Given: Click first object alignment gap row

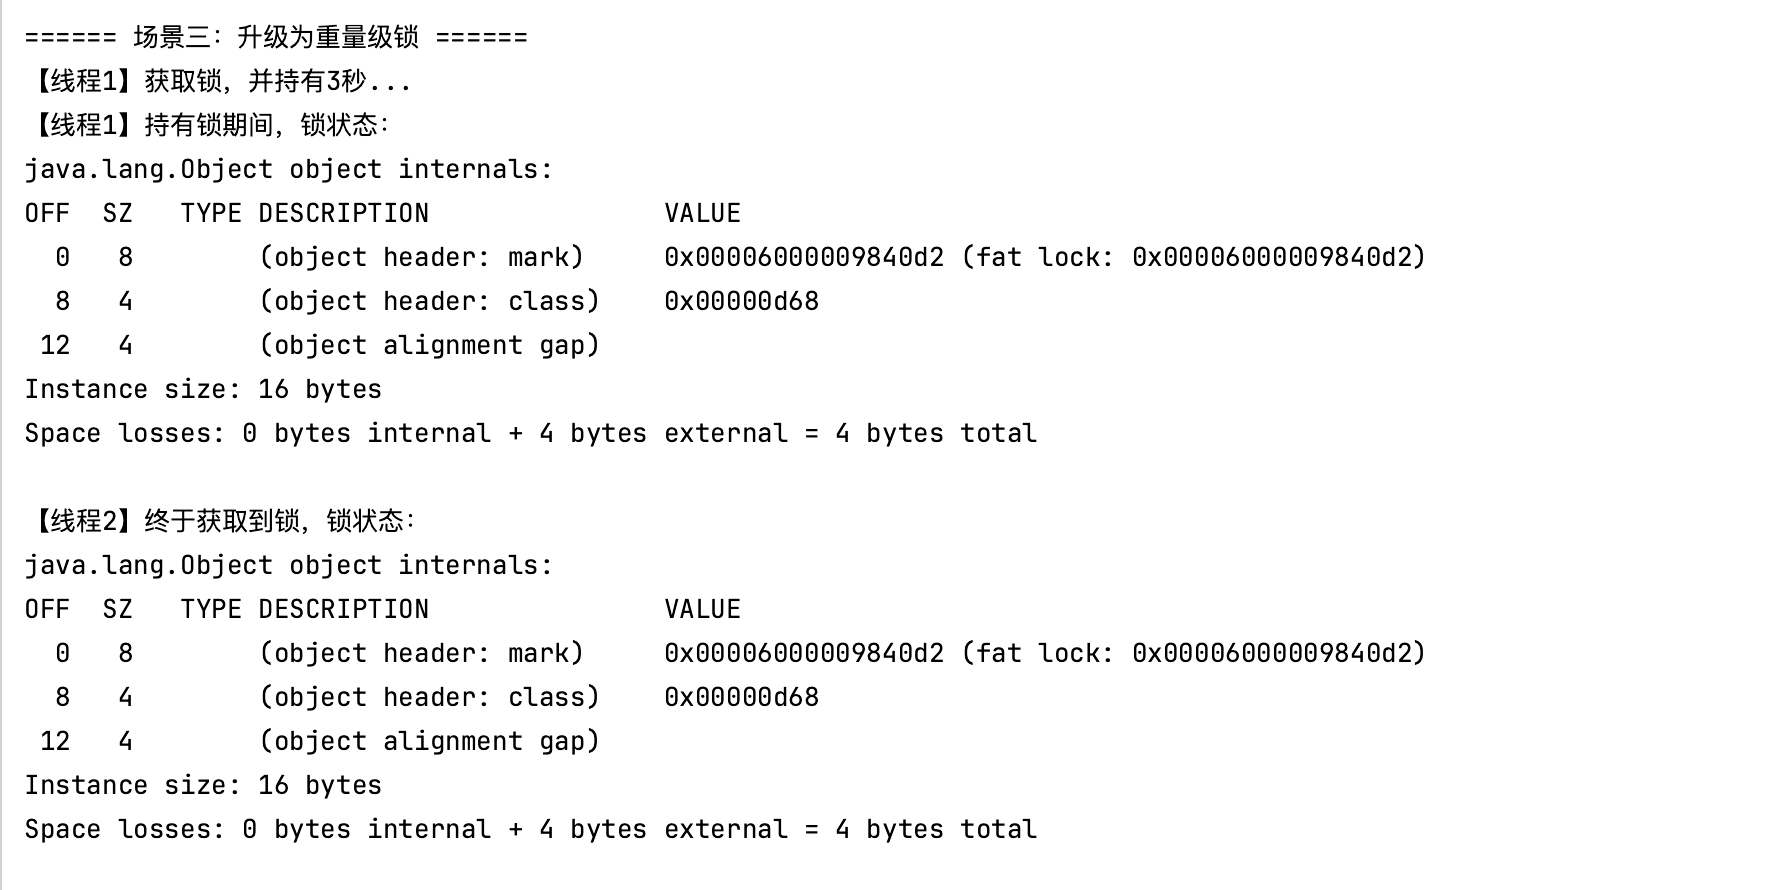Looking at the screenshot, I should [319, 345].
